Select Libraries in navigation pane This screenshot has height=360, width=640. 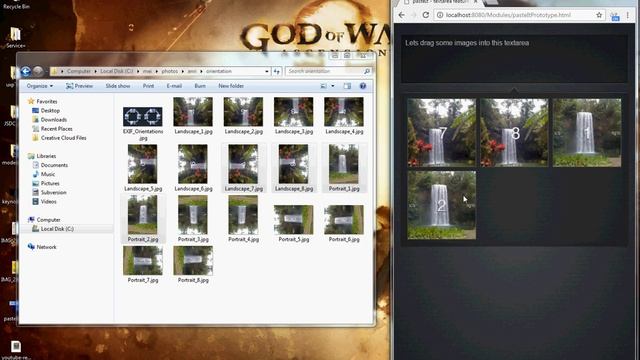42,156
